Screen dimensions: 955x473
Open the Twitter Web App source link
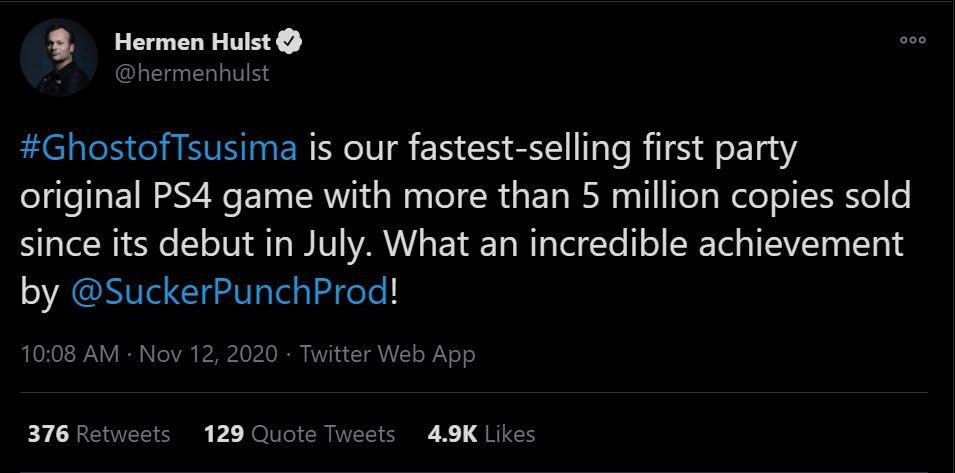pyautogui.click(x=387, y=354)
